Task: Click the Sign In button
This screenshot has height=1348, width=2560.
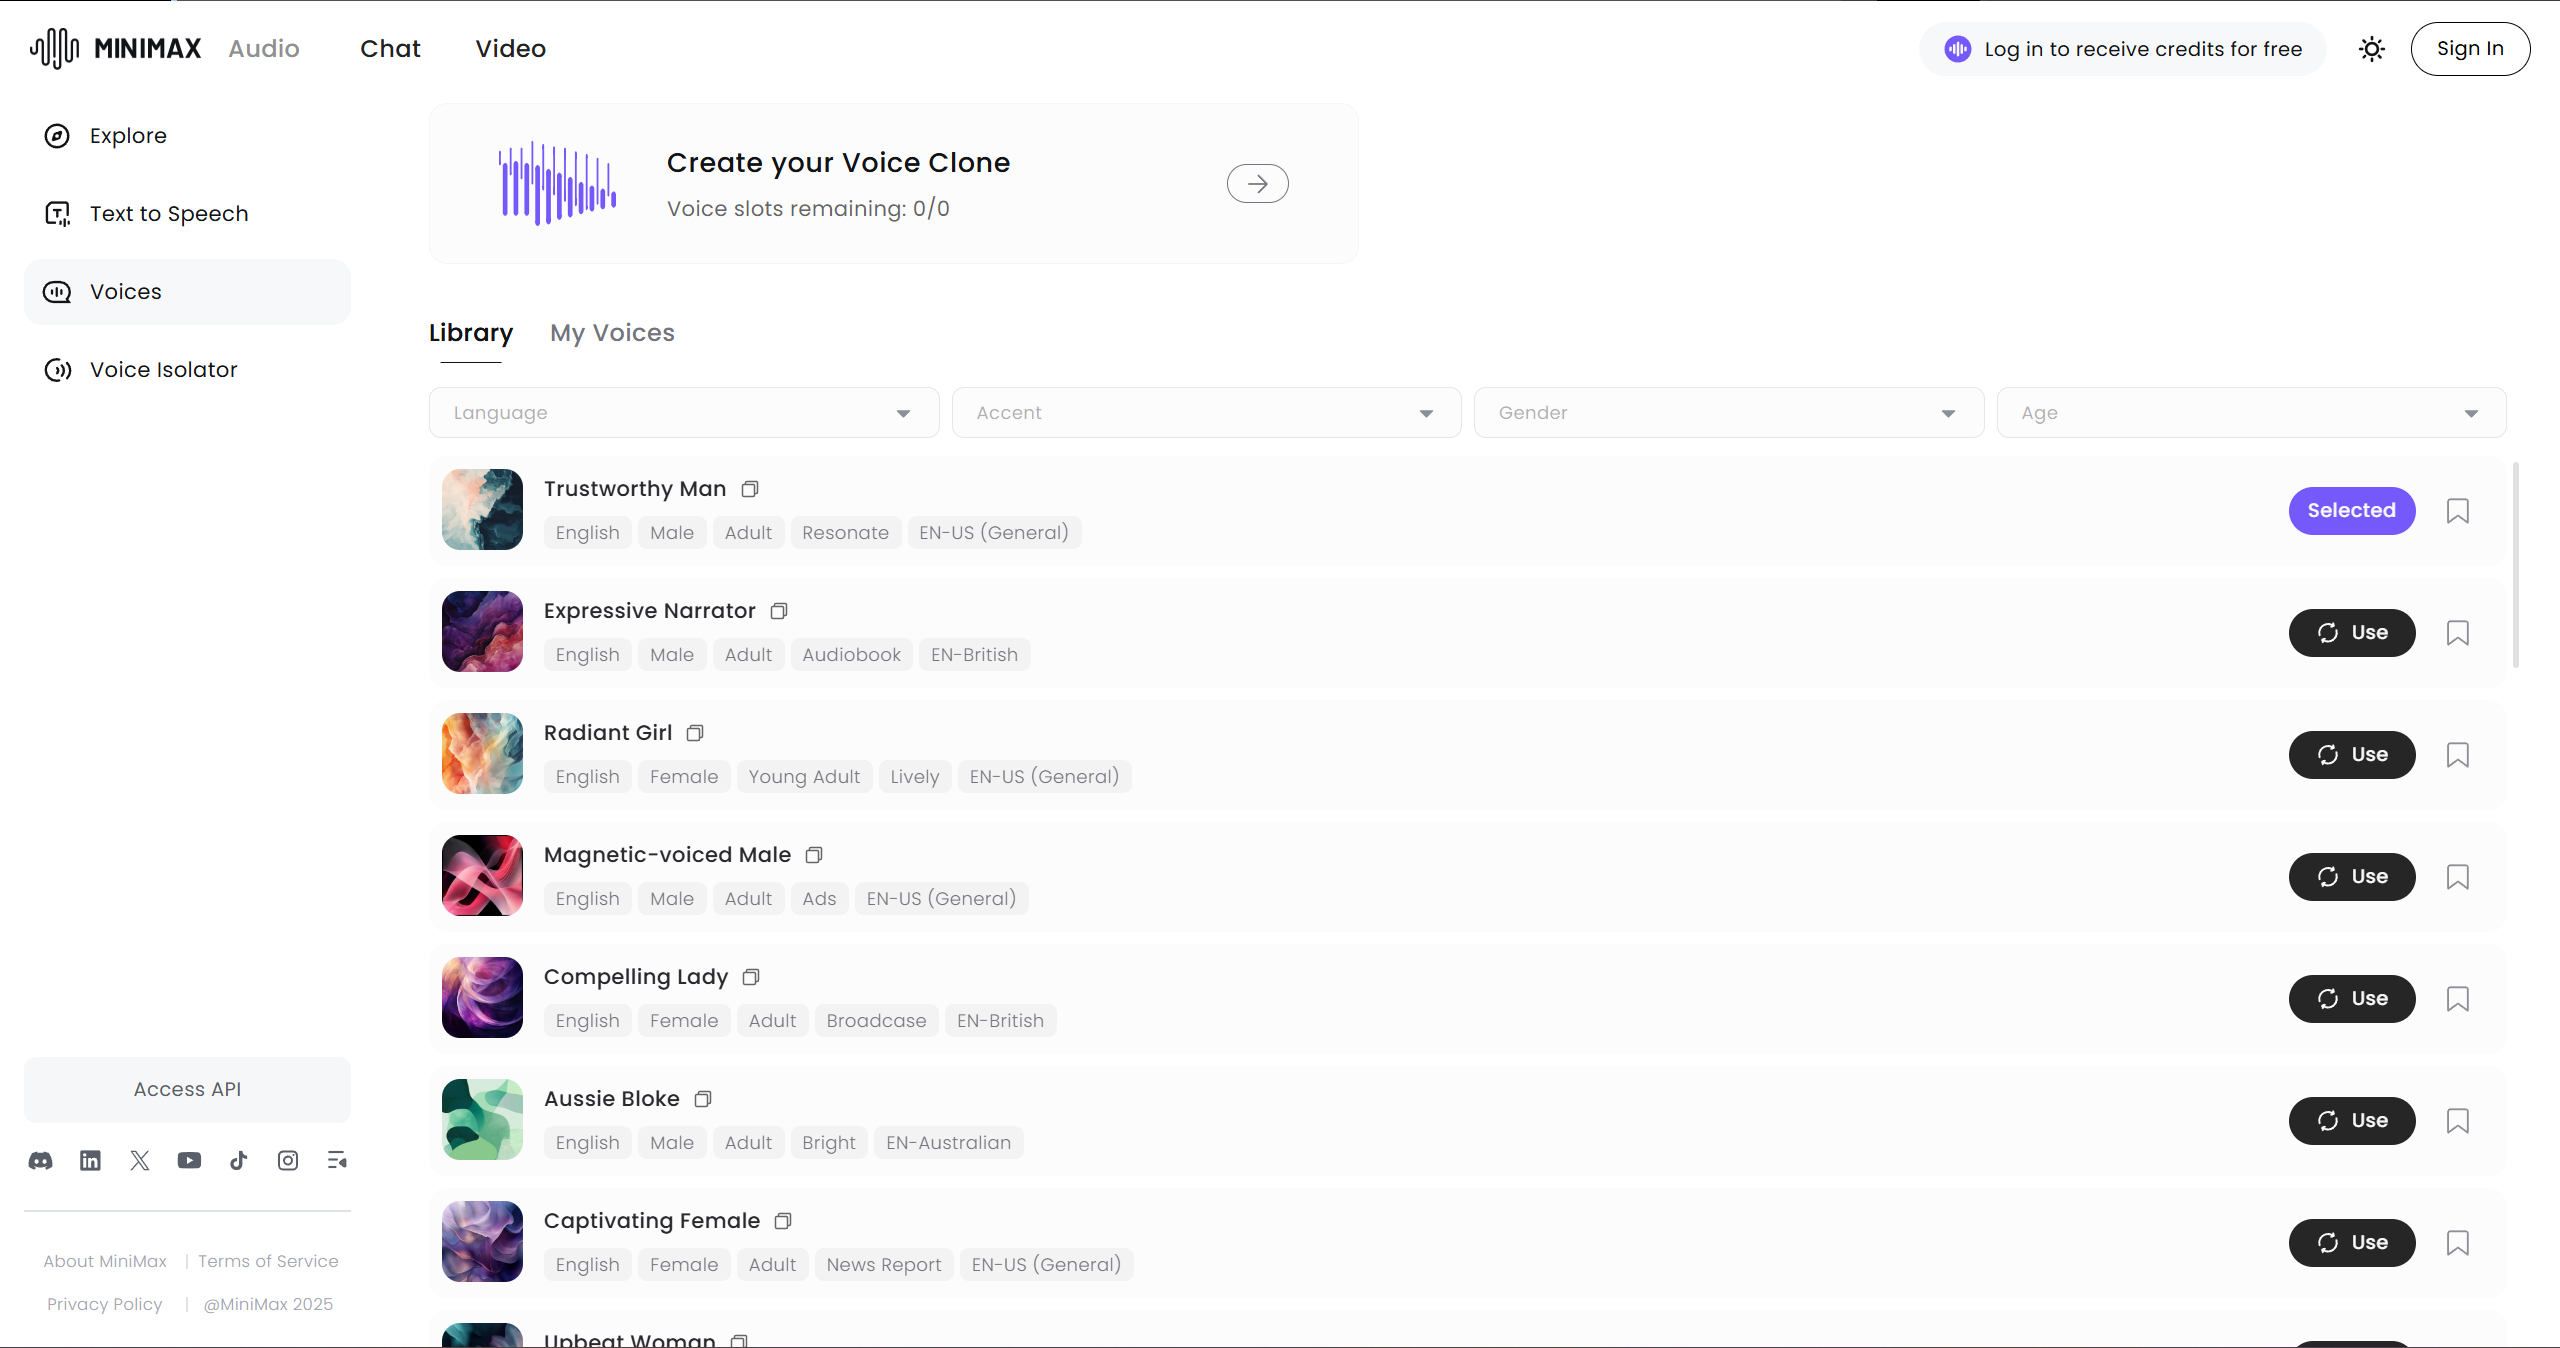Action: (2469, 49)
